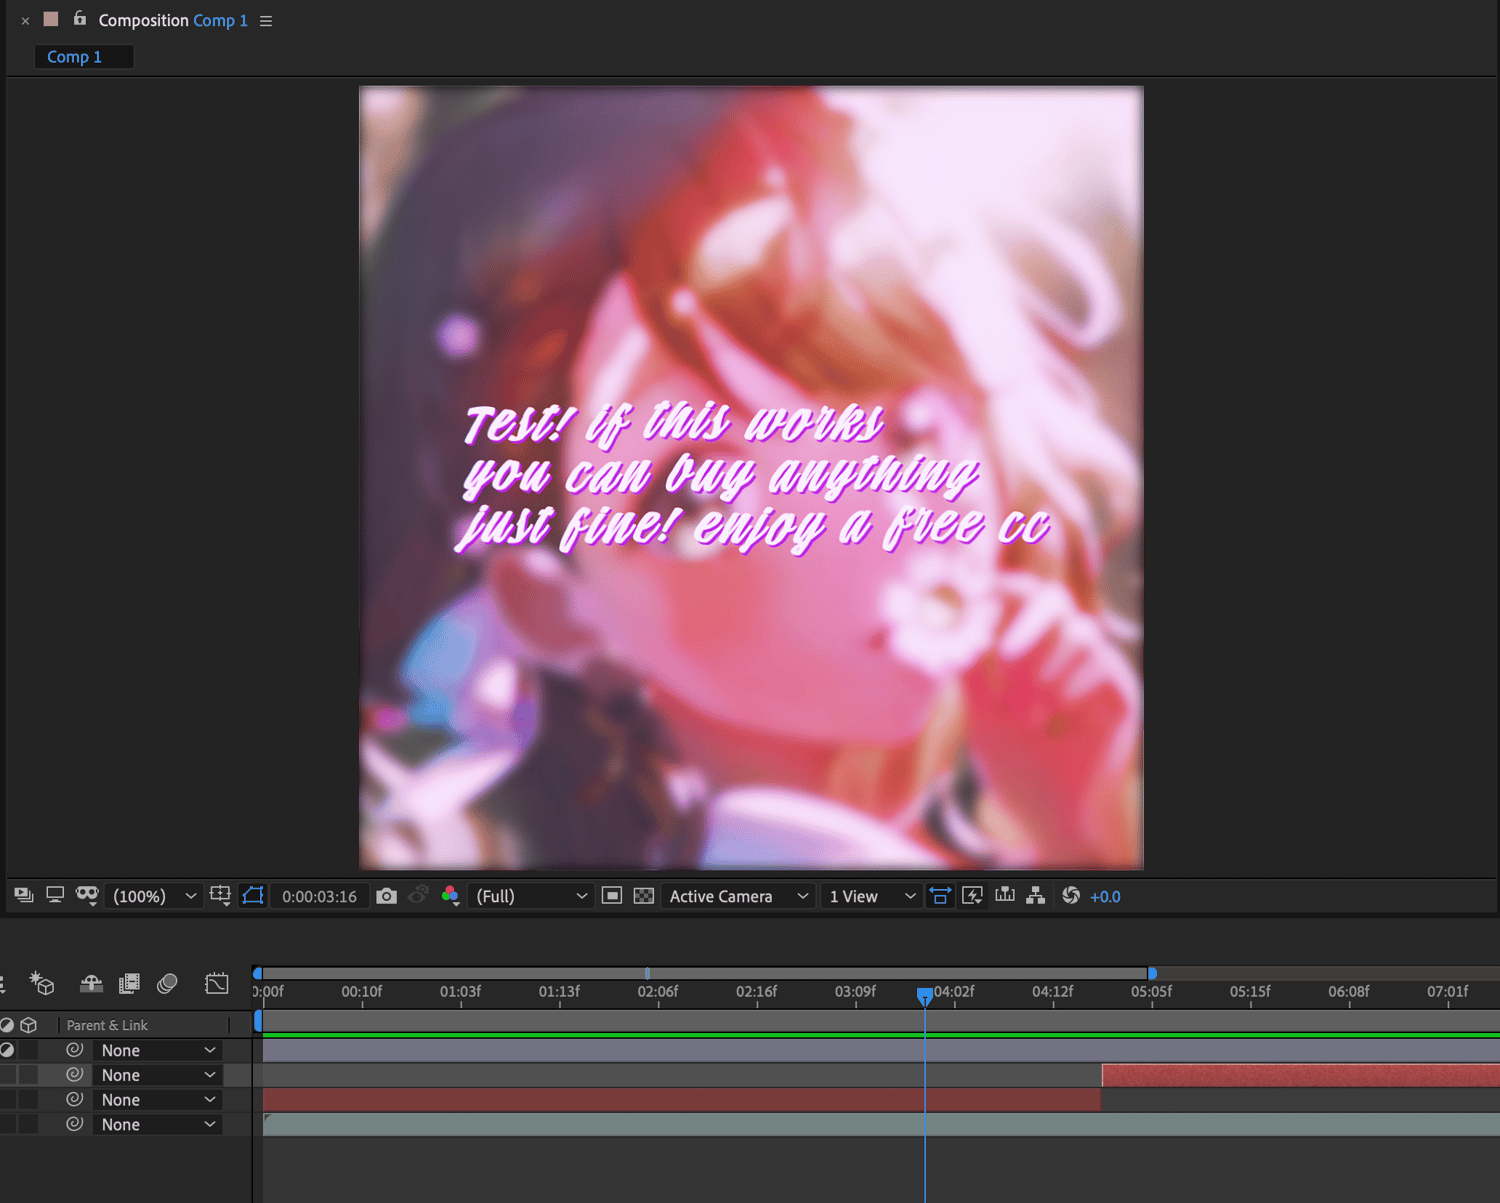Toggle 3D switch on first layer row
This screenshot has width=1500, height=1203.
coord(29,1050)
